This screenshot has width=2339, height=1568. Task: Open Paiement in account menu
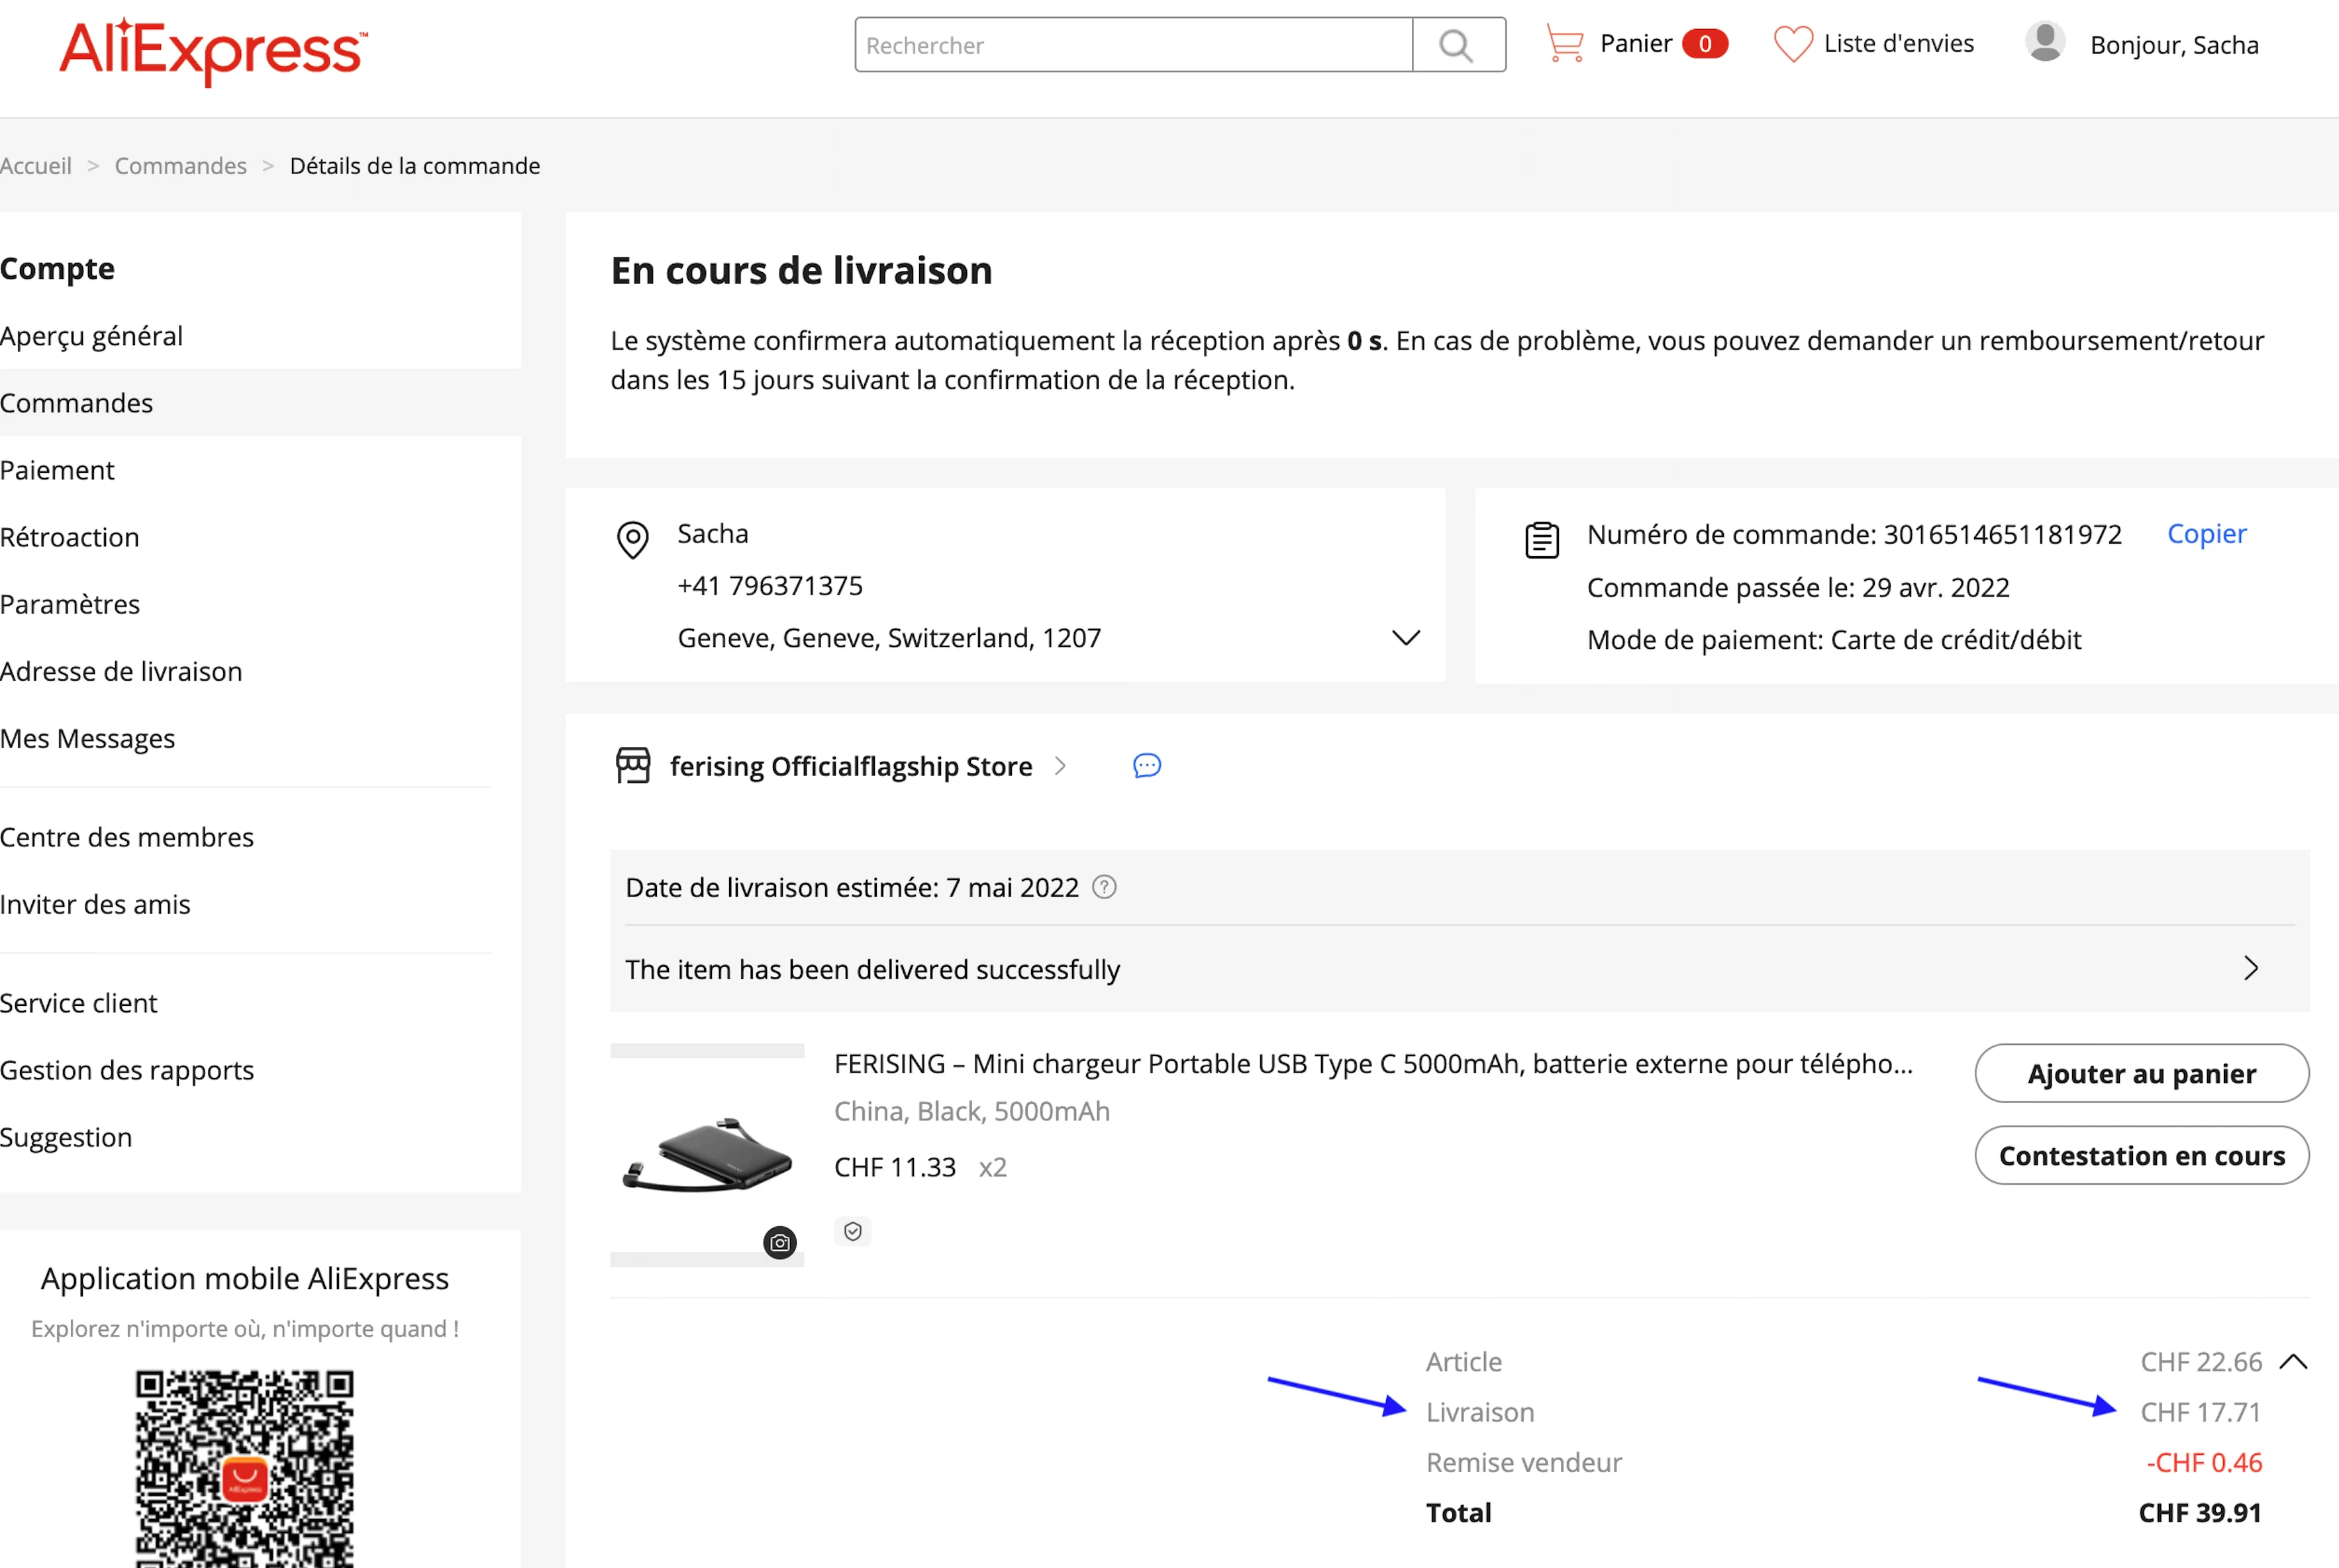click(57, 470)
